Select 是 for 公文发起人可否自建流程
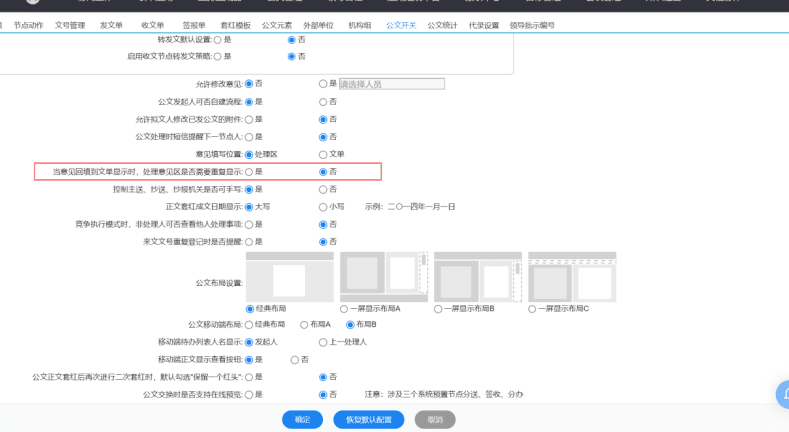This screenshot has height=432, width=789. click(x=249, y=102)
